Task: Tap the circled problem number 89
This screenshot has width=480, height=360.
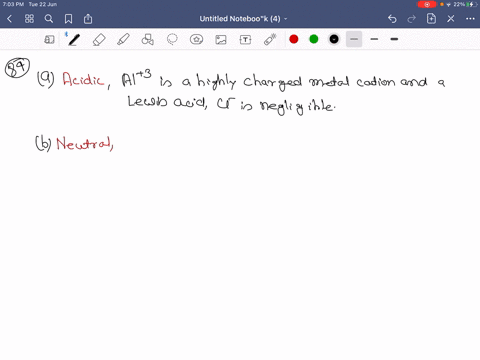Action: [17, 68]
